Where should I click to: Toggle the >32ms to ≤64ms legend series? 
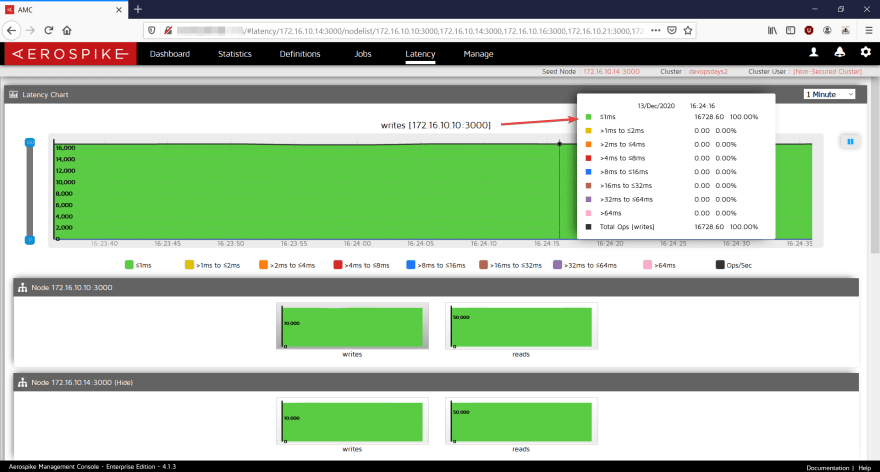point(585,265)
